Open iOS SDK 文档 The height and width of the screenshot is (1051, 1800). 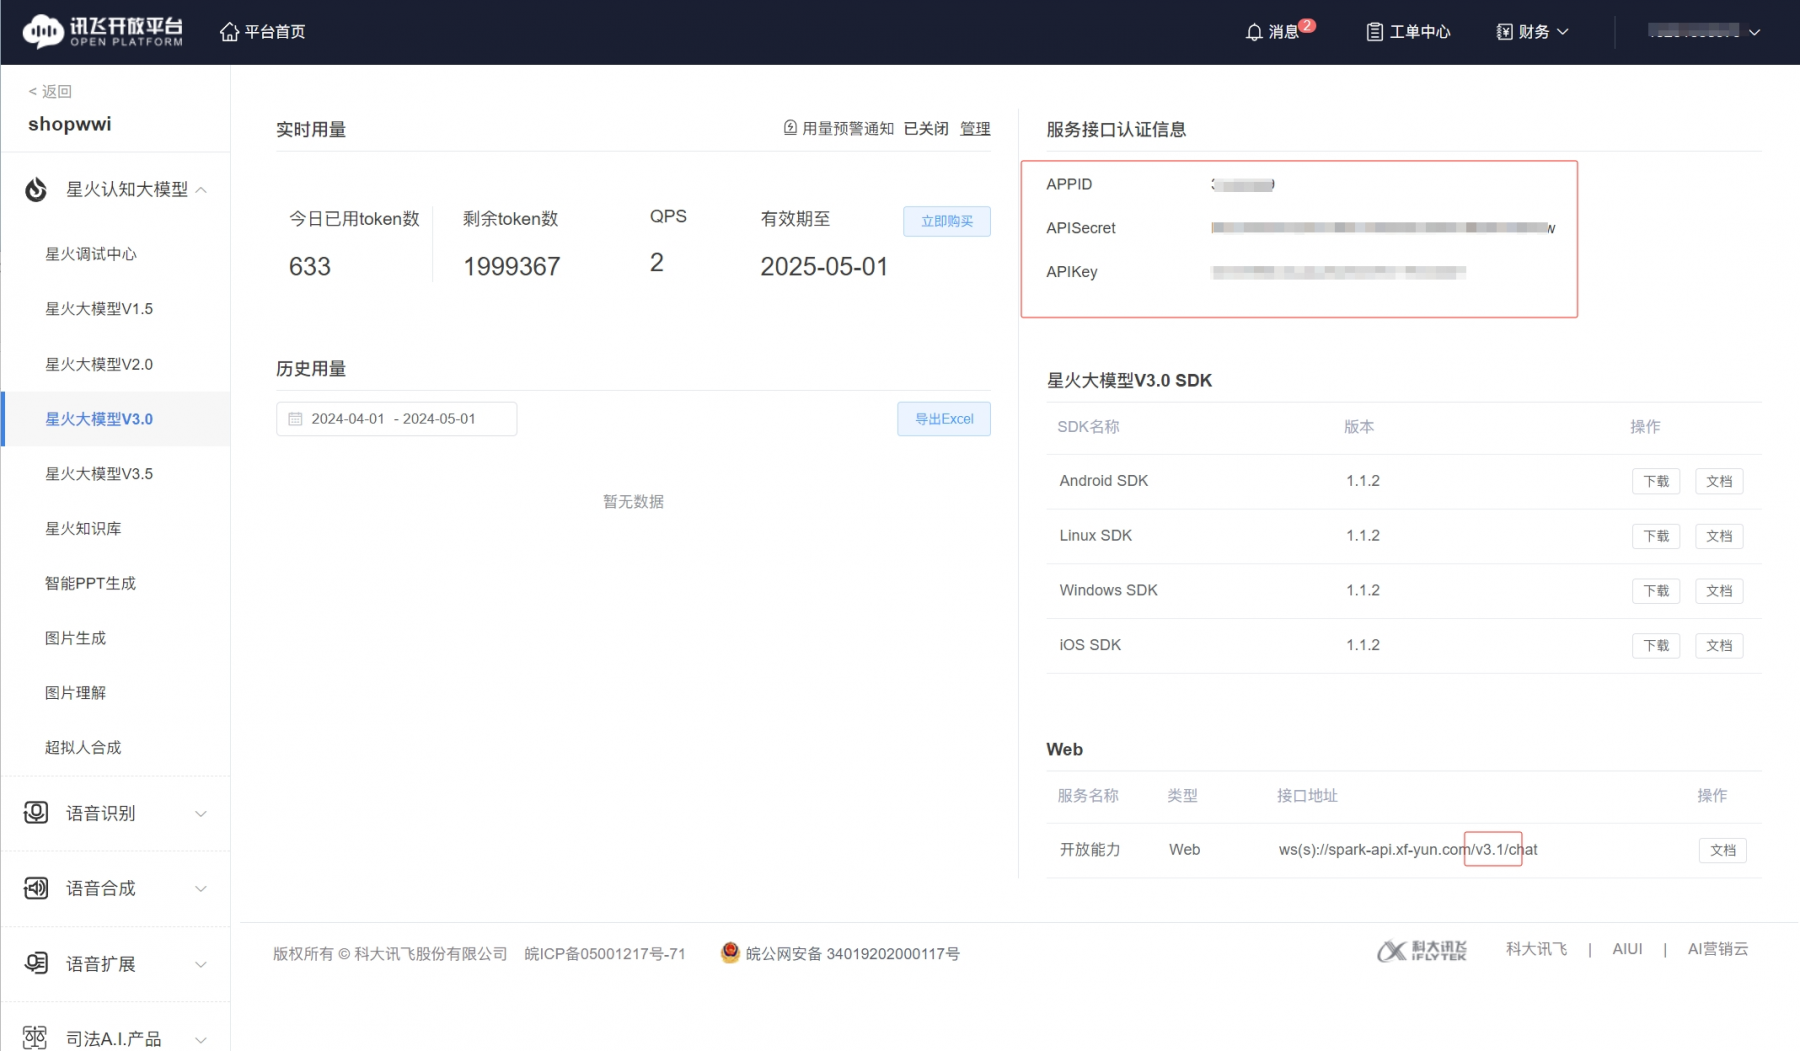coord(1719,645)
